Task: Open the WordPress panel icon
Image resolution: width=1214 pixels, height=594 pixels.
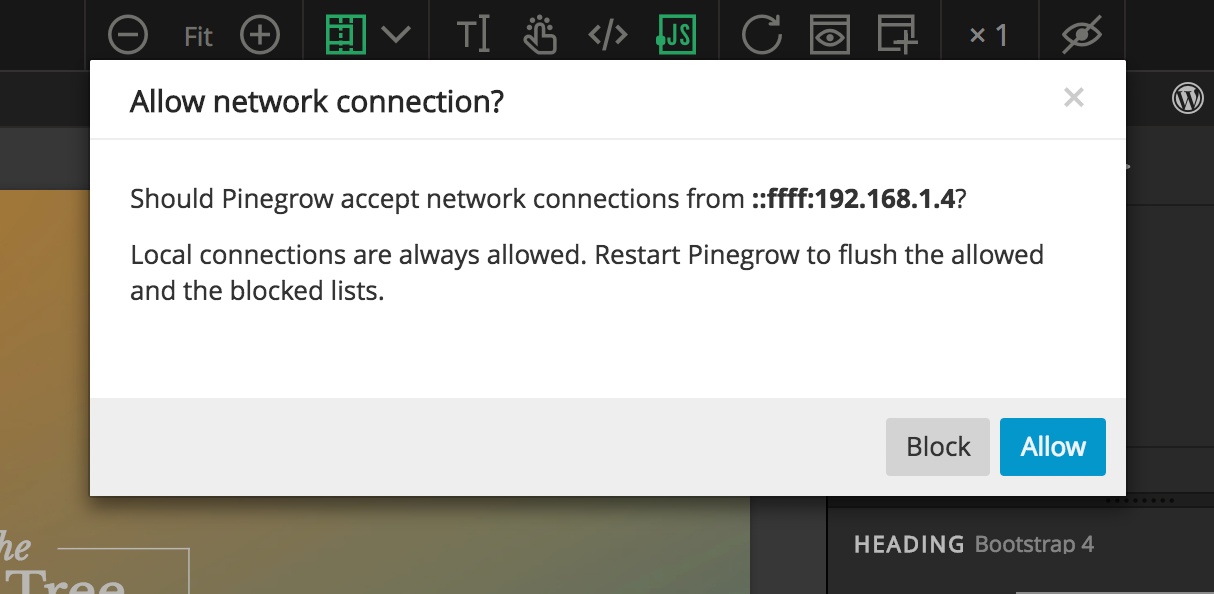Action: point(1187,98)
